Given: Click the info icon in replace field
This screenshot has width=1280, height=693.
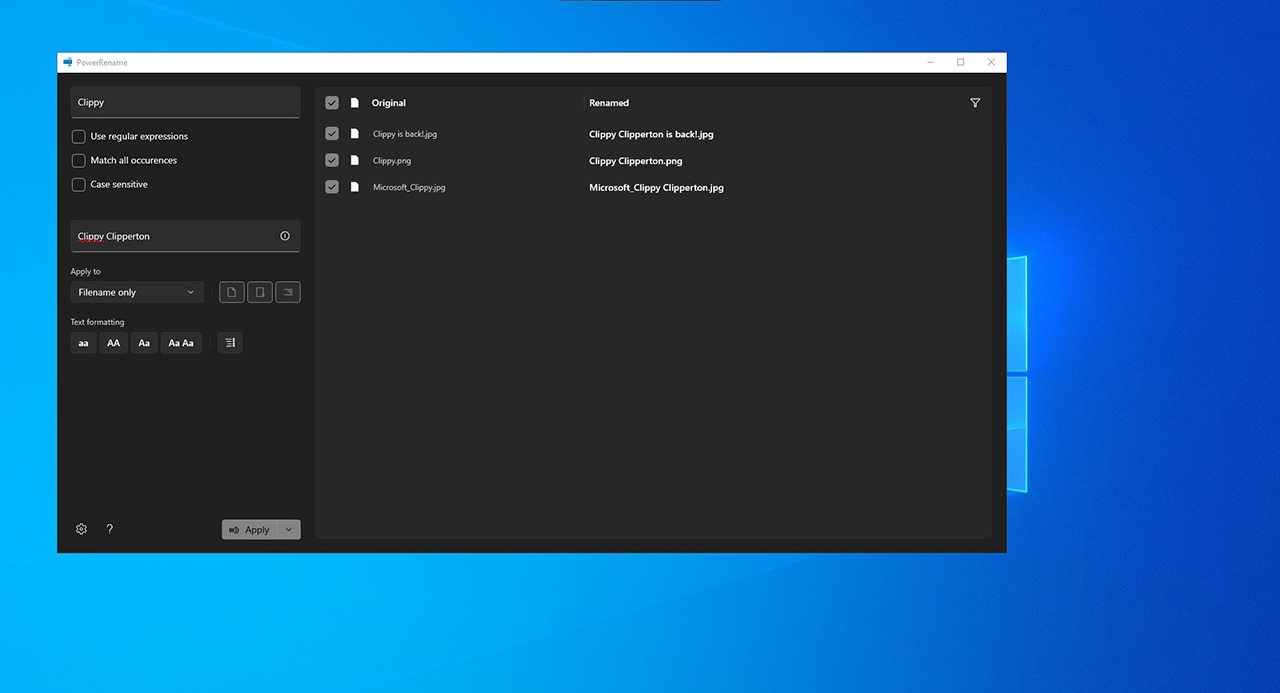Looking at the screenshot, I should coord(285,236).
